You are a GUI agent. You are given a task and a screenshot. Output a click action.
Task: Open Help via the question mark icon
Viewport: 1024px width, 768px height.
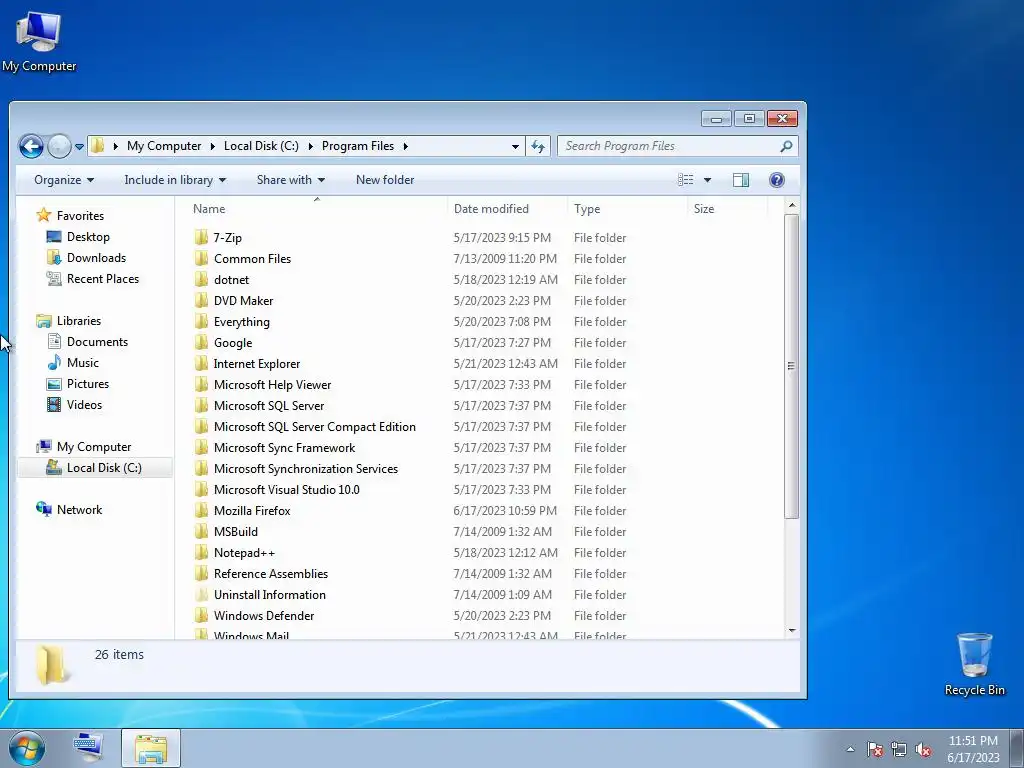[x=776, y=180]
